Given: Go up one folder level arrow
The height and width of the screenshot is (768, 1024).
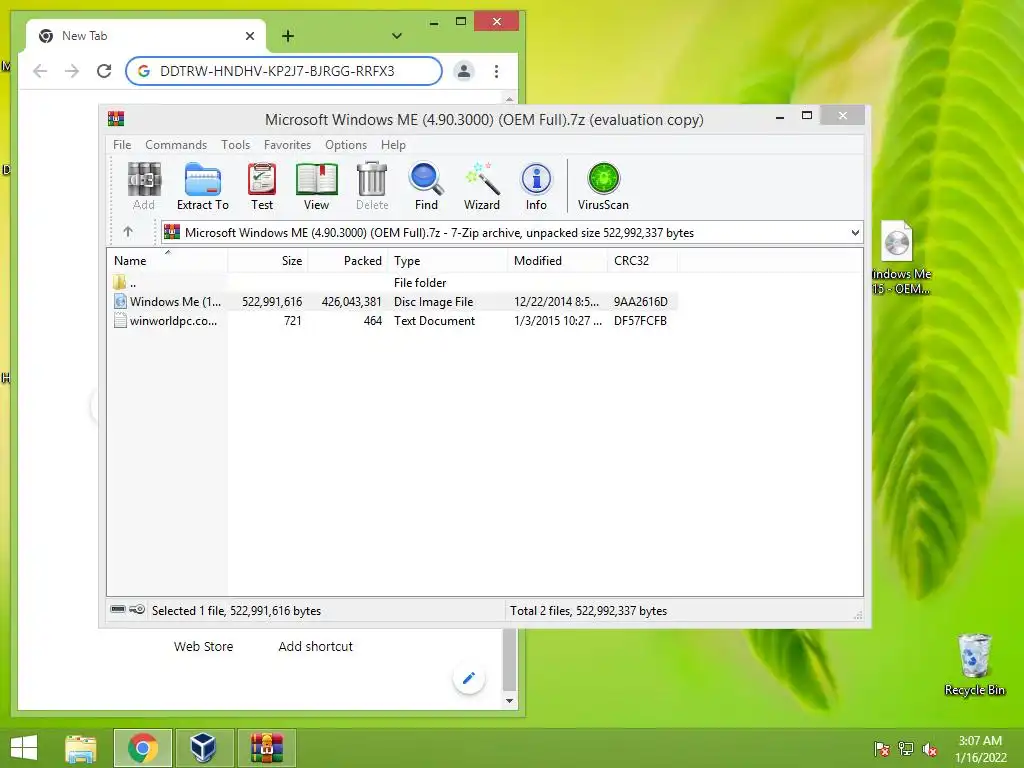Looking at the screenshot, I should click(x=128, y=232).
